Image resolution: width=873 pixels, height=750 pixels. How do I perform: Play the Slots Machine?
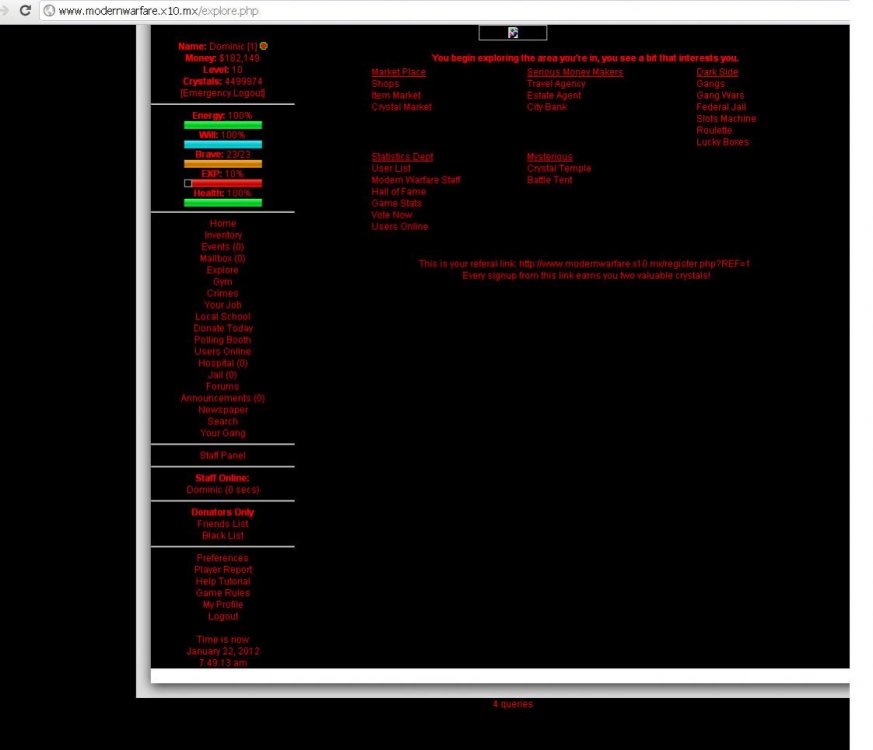pyautogui.click(x=726, y=119)
